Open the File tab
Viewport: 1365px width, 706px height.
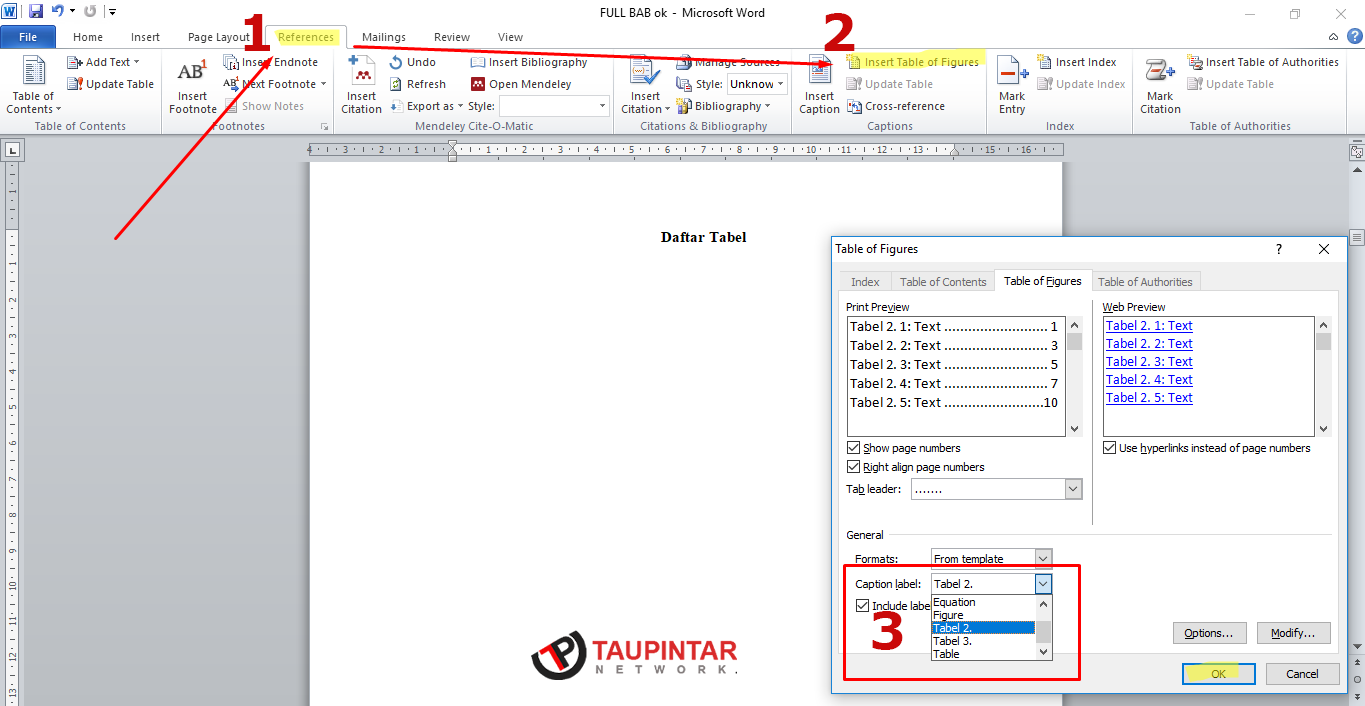pyautogui.click(x=28, y=37)
